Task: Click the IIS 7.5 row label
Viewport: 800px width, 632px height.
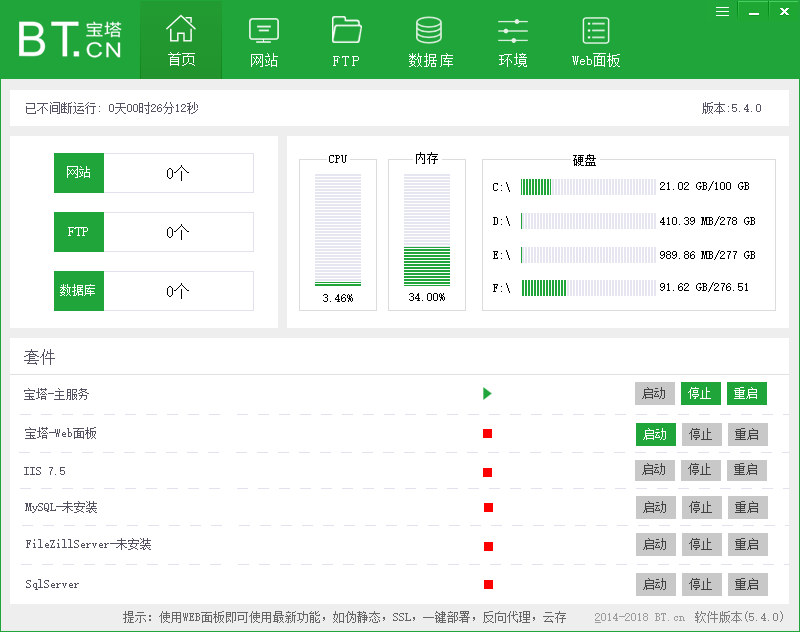Action: coord(44,471)
